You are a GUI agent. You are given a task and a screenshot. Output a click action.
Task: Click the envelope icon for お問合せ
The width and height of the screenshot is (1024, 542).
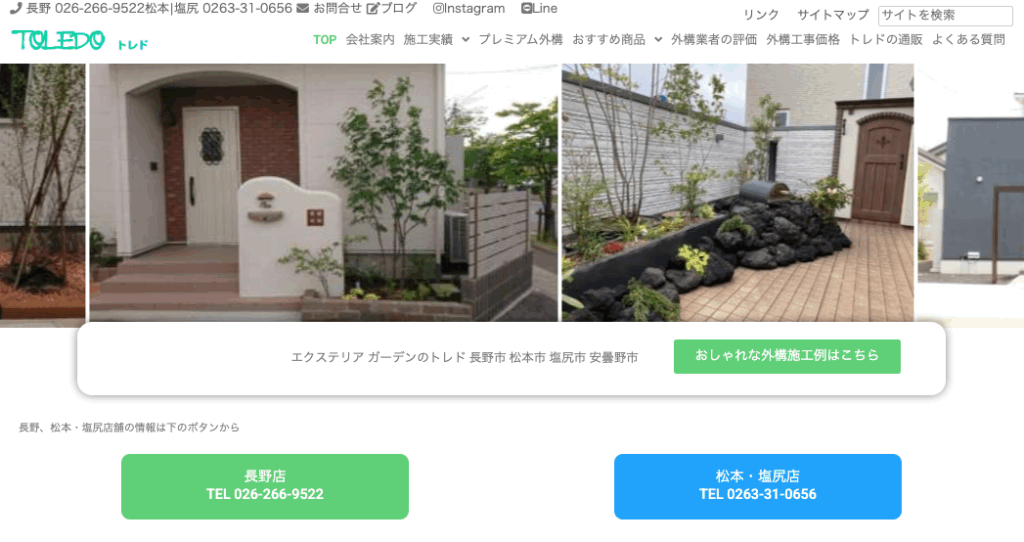coord(302,8)
